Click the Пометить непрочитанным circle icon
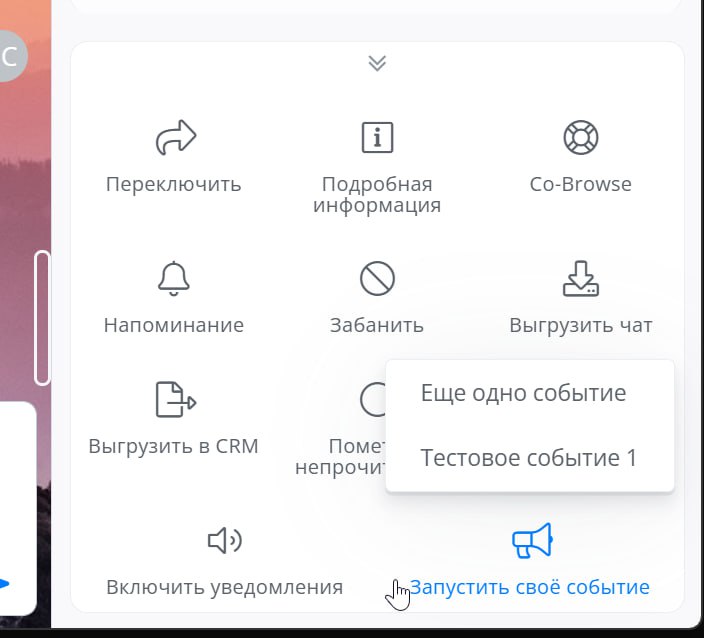This screenshot has height=638, width=704. coord(373,400)
